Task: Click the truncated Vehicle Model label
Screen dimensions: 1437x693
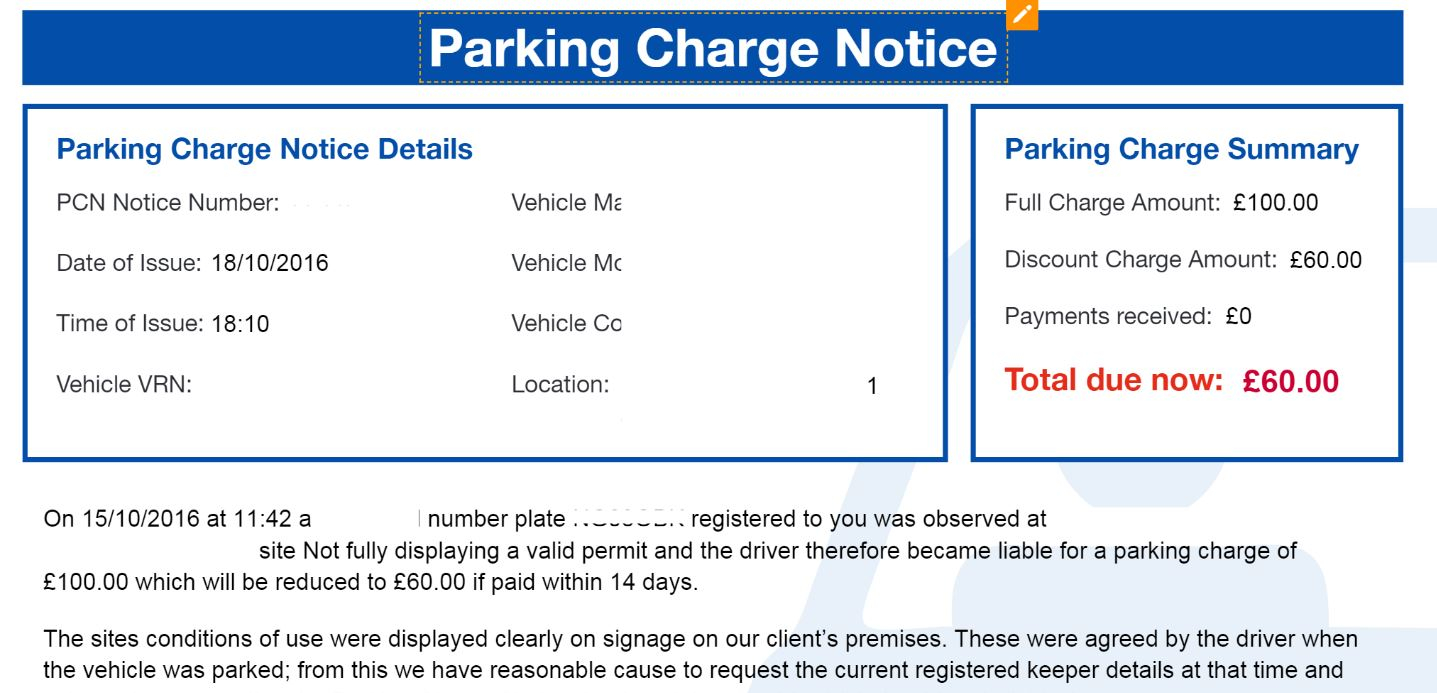Action: coord(566,264)
